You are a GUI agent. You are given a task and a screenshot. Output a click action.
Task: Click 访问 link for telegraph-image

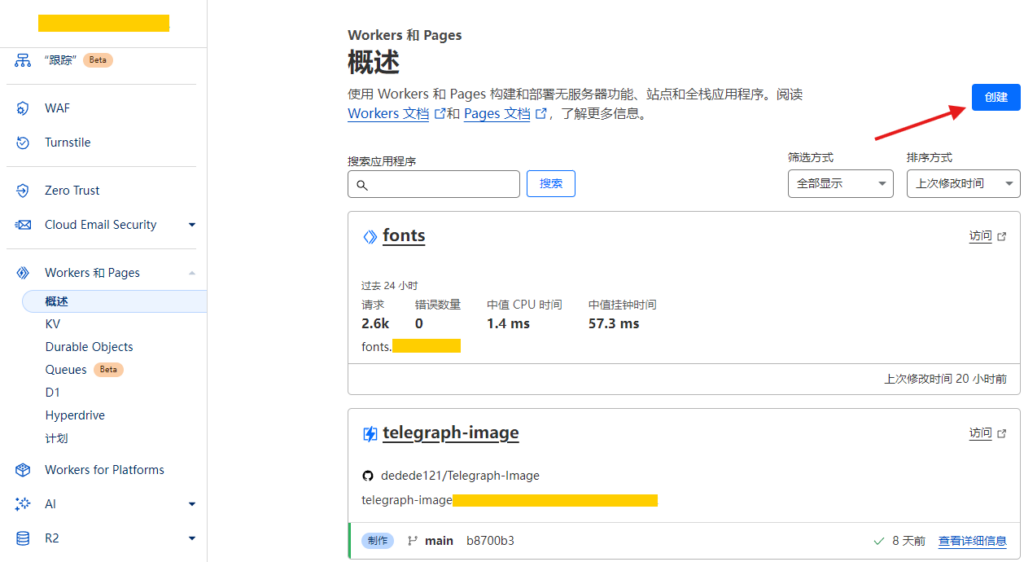(980, 433)
